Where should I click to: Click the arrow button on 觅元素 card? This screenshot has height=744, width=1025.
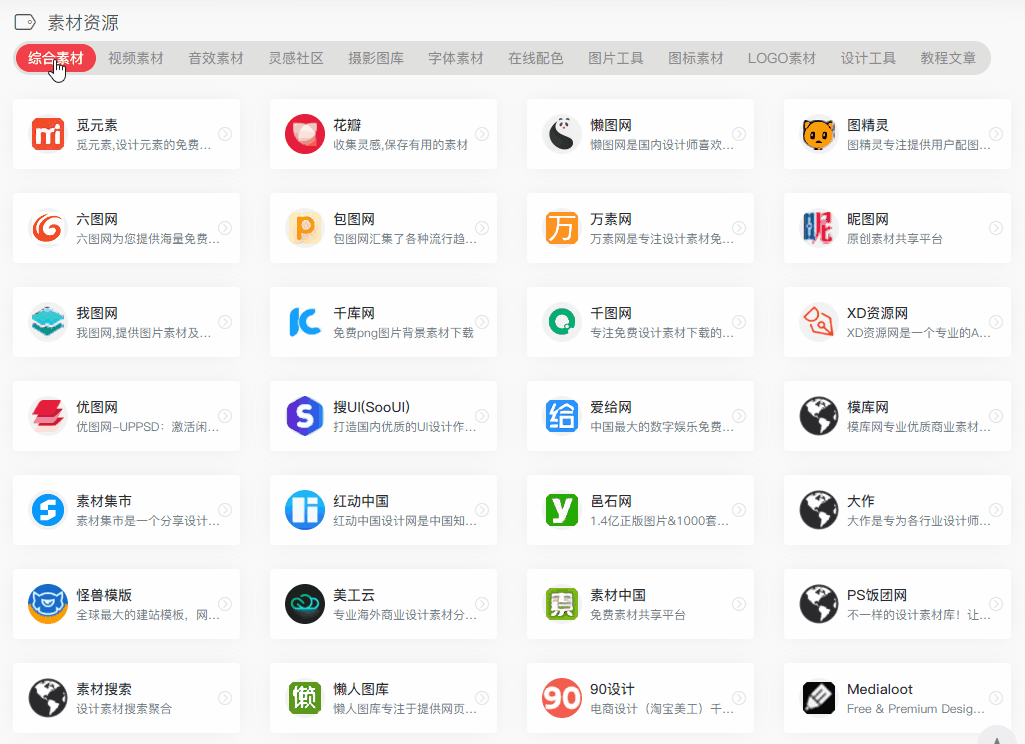pyautogui.click(x=225, y=134)
